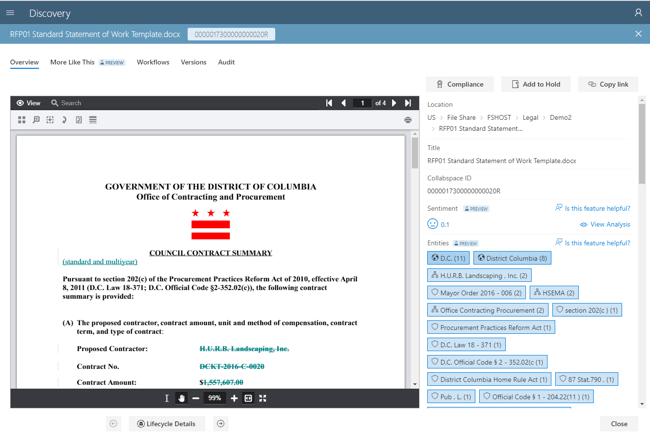Screen dimensions: 650x443
Task: Open the Workflows tab
Action: click(153, 62)
